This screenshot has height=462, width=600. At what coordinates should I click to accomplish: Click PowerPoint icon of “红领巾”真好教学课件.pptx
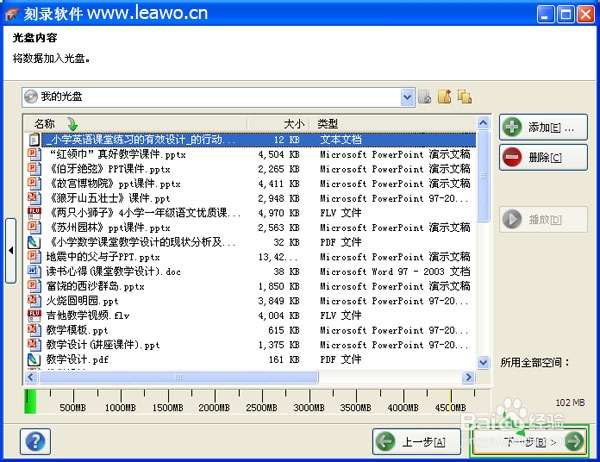(34, 154)
